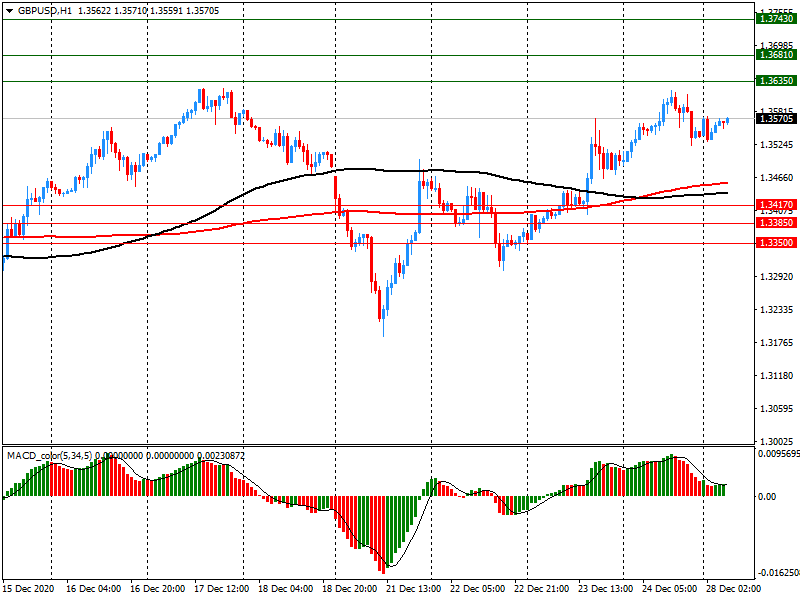
Task: Click the chart menu triangle beside GBPUSD,H1
Action: pyautogui.click(x=9, y=11)
